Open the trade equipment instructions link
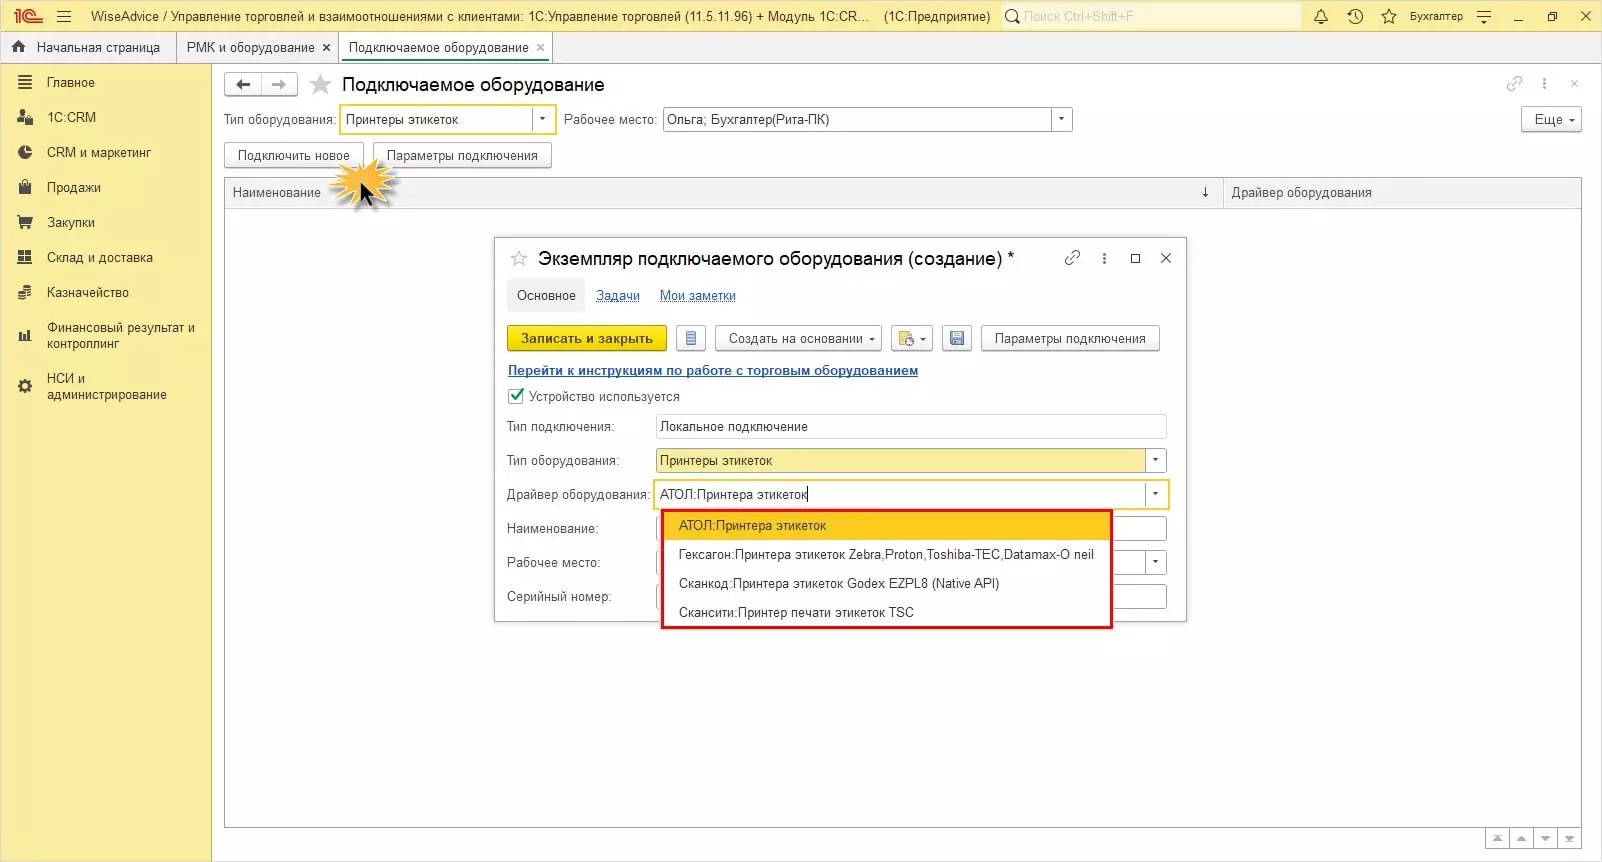The height and width of the screenshot is (862, 1602). (712, 371)
